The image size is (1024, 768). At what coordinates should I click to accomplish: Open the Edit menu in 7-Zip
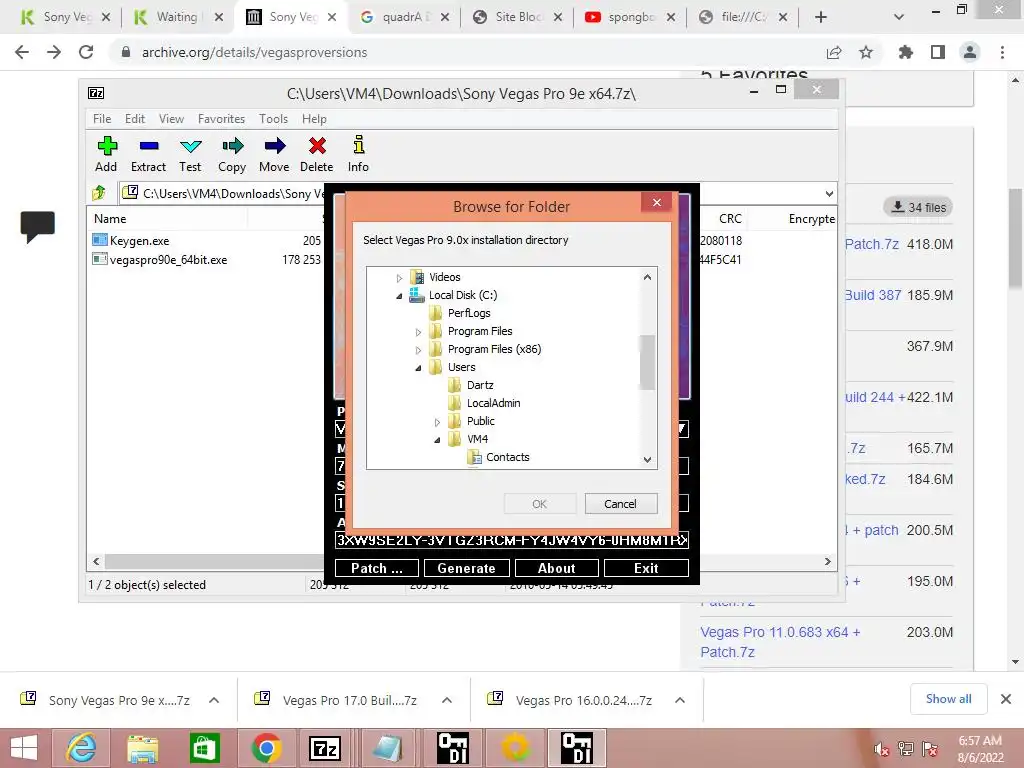click(135, 119)
